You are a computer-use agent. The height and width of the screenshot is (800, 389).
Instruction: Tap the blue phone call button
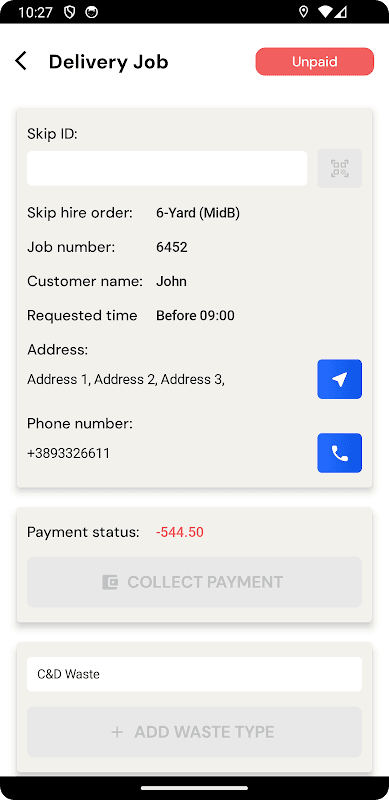(339, 453)
